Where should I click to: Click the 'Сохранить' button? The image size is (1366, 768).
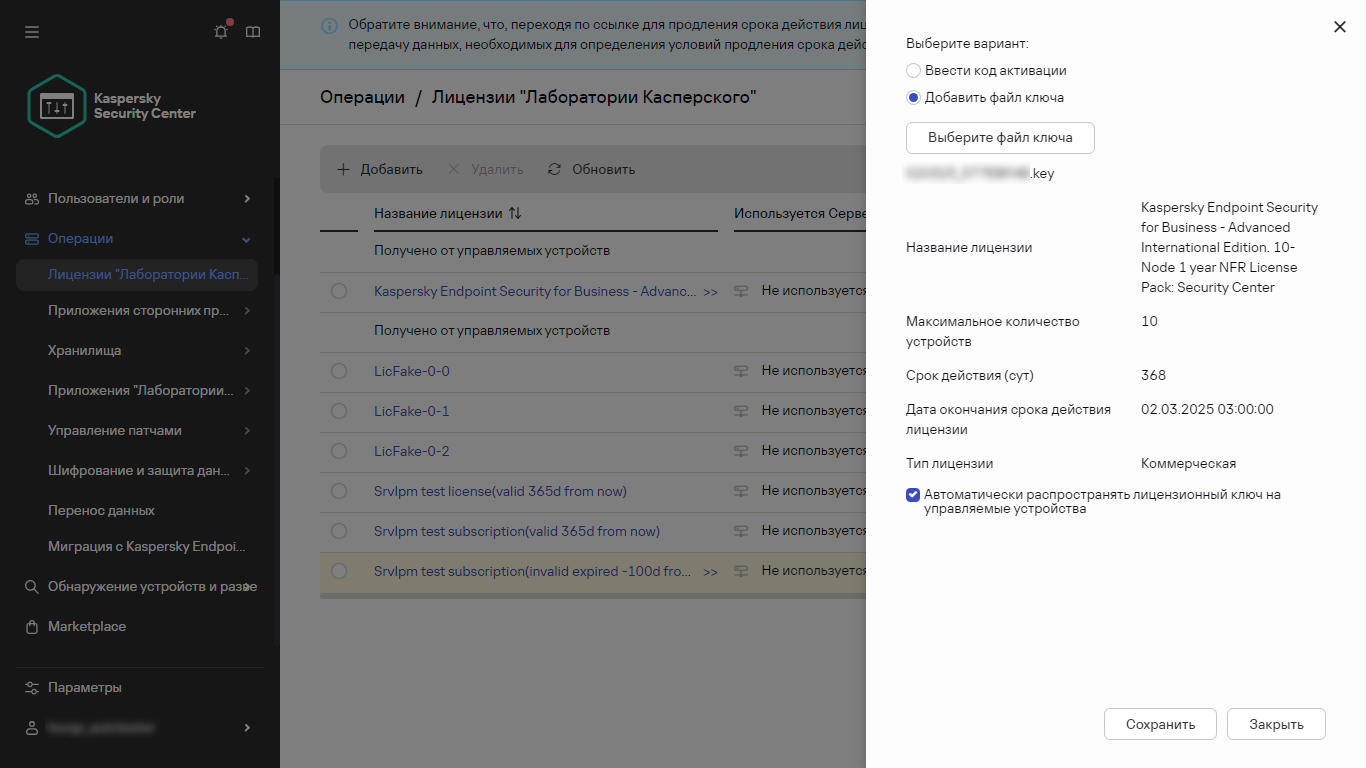click(x=1160, y=723)
